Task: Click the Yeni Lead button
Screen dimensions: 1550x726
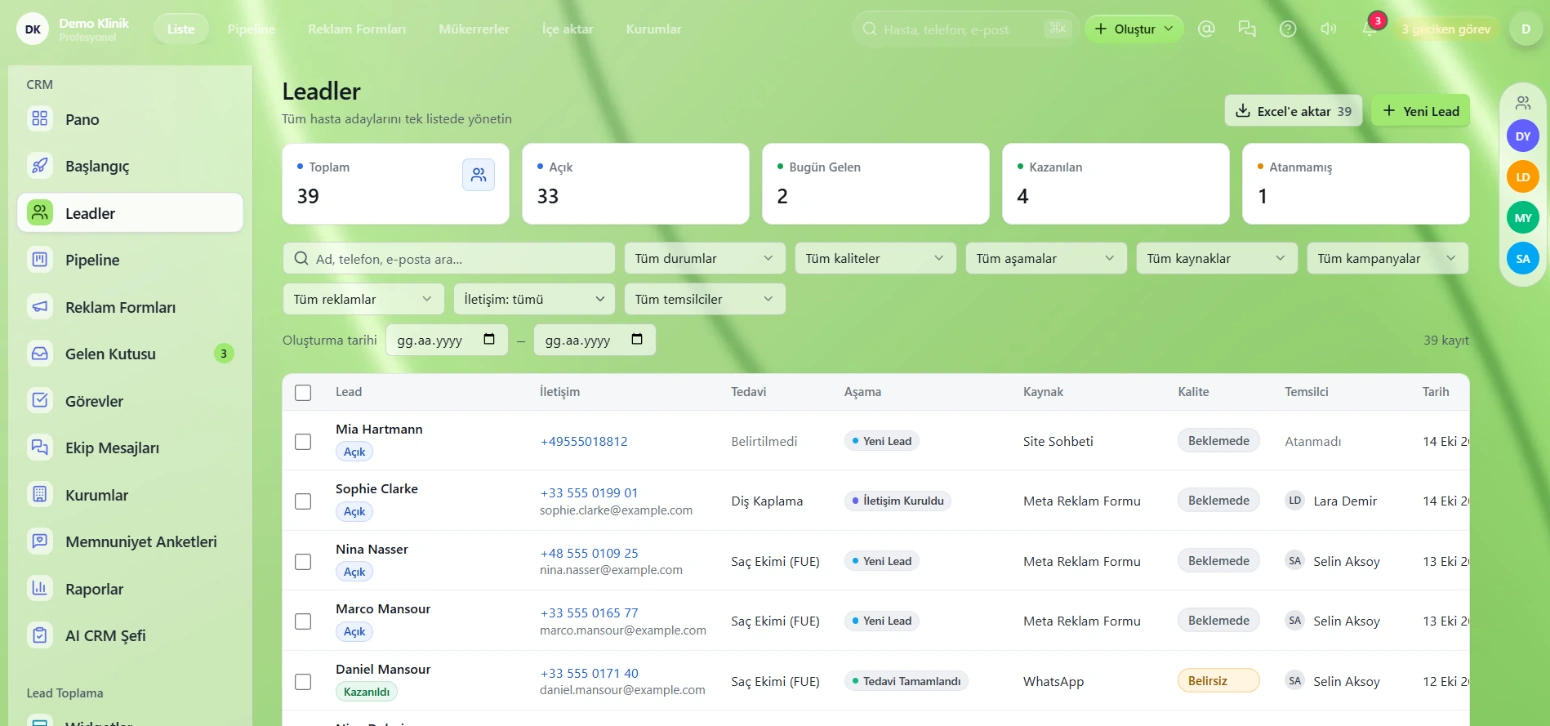Action: (1420, 111)
